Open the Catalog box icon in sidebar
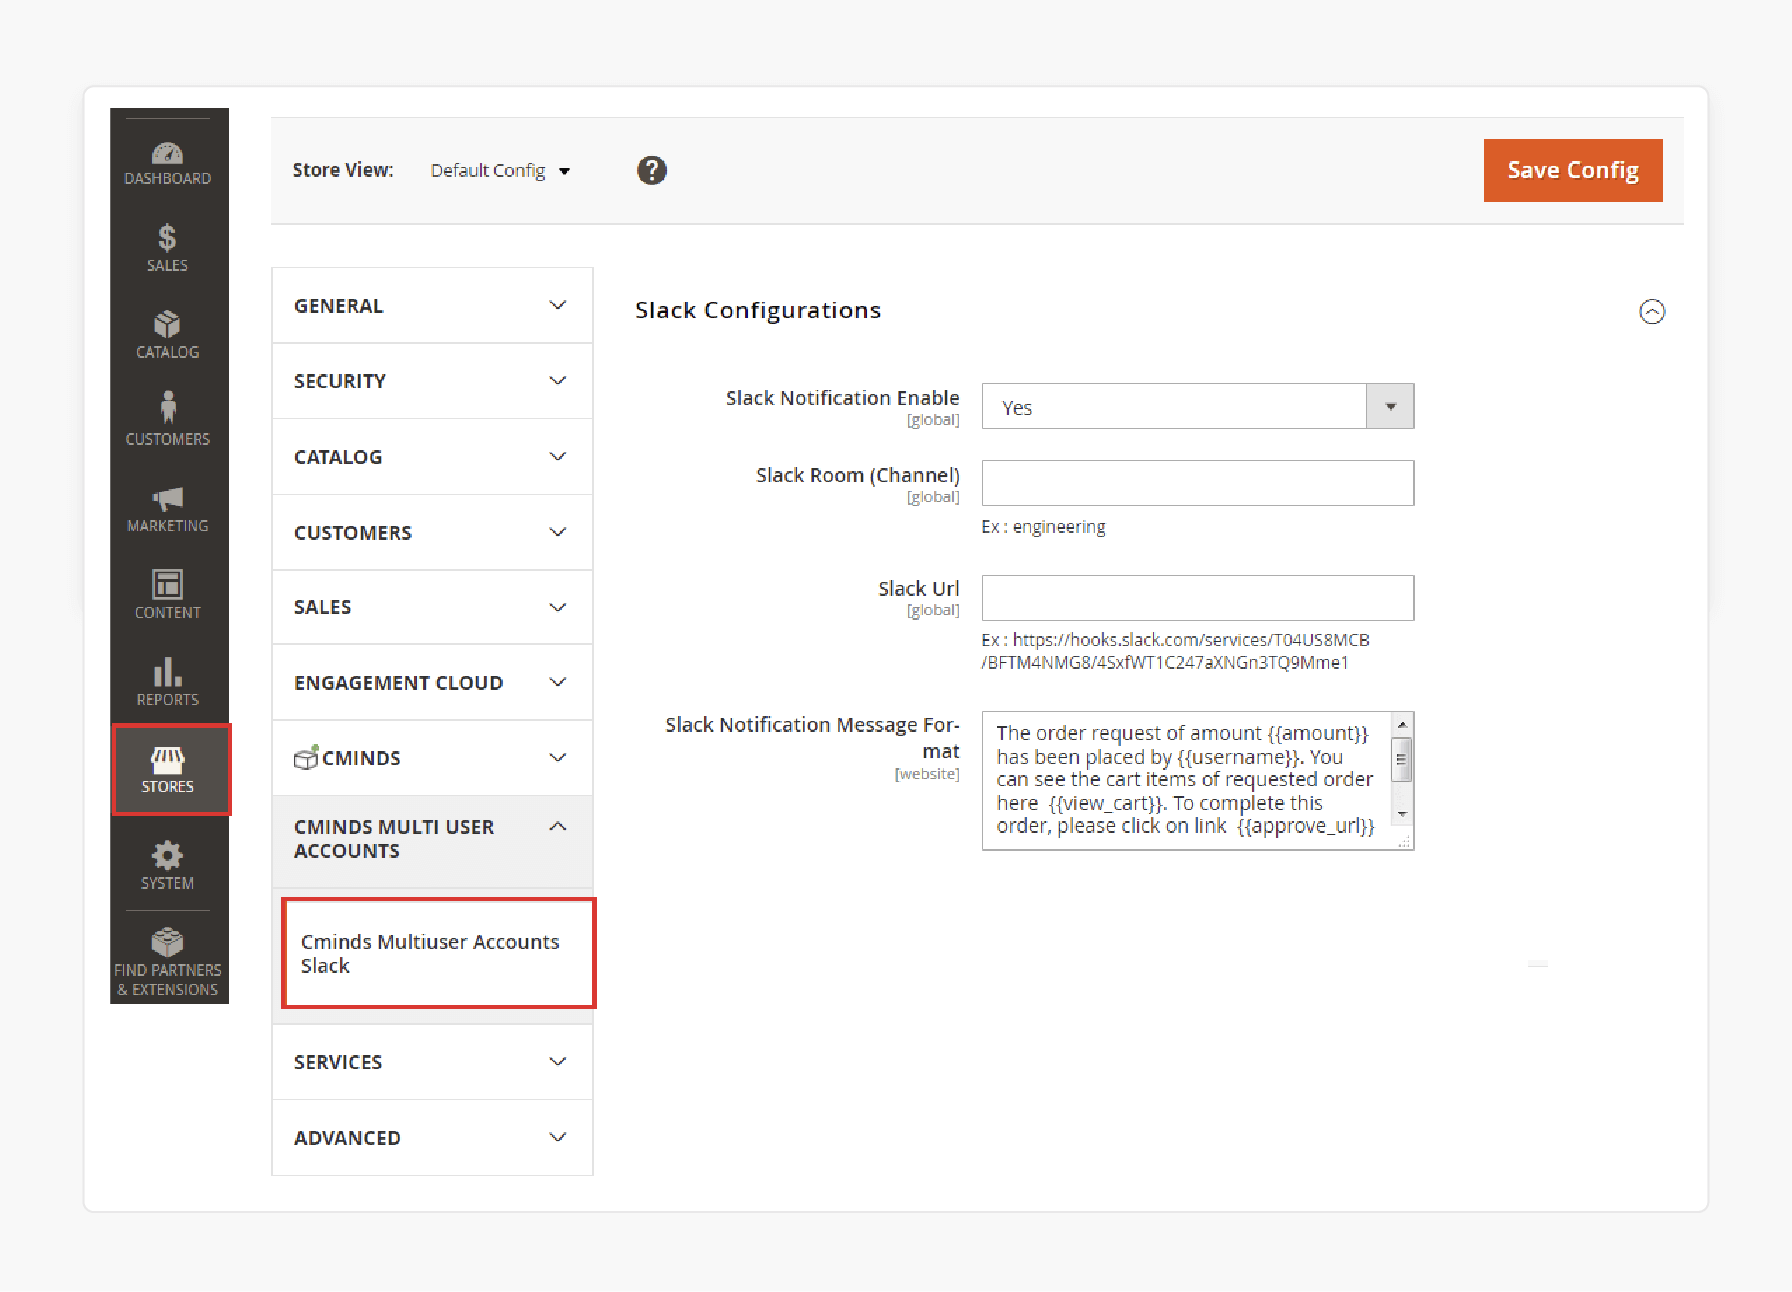 168,335
